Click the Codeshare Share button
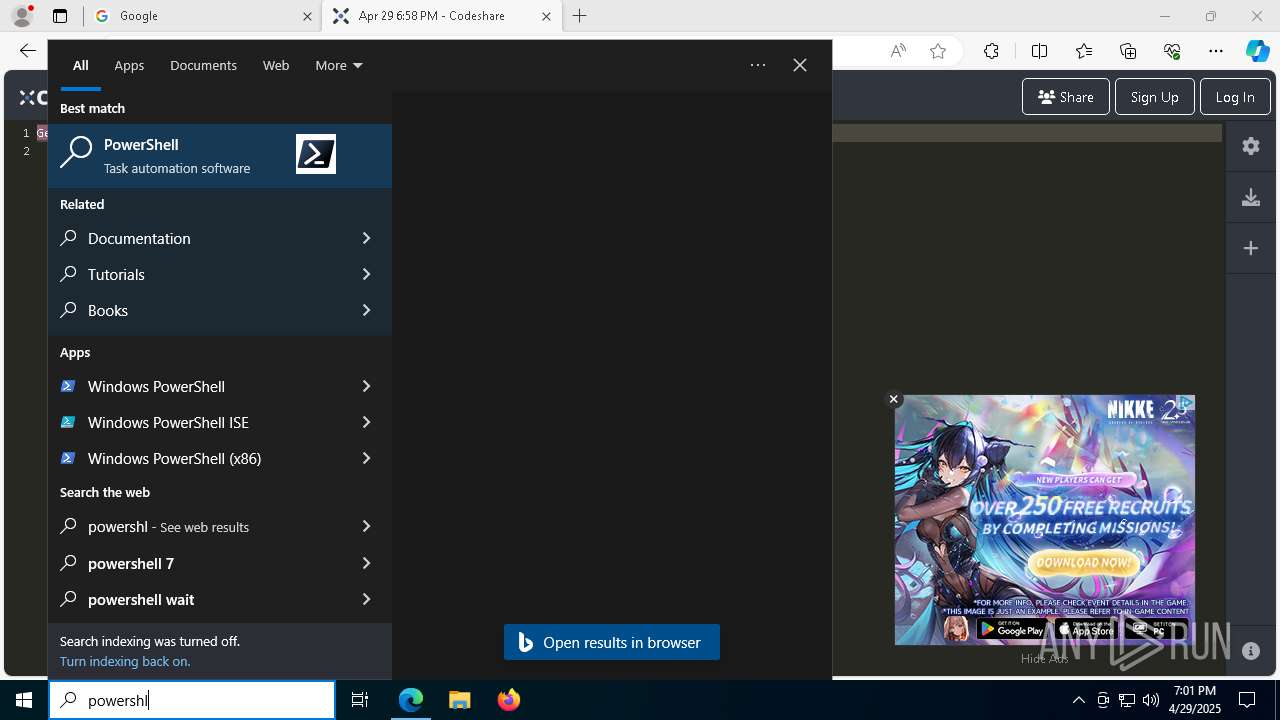This screenshot has width=1280, height=720. point(1066,97)
